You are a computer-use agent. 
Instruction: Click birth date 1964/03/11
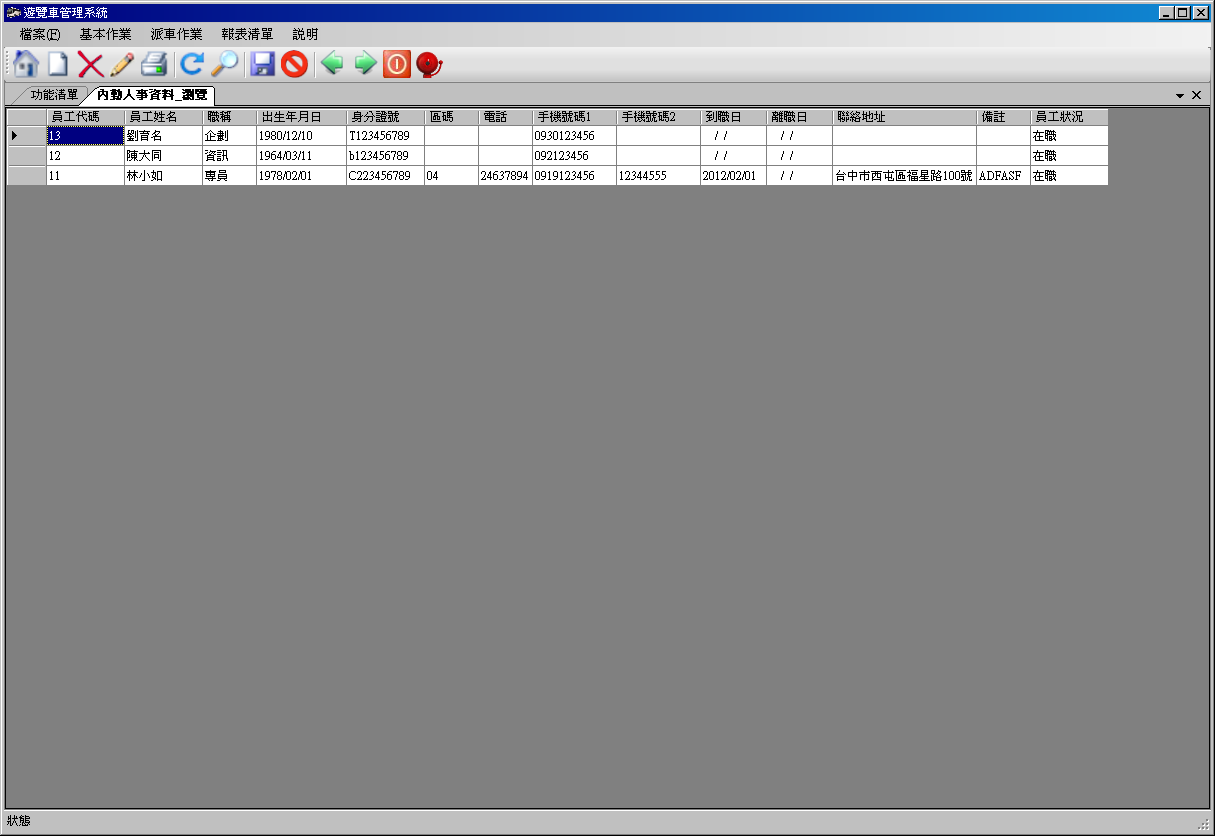pos(301,155)
